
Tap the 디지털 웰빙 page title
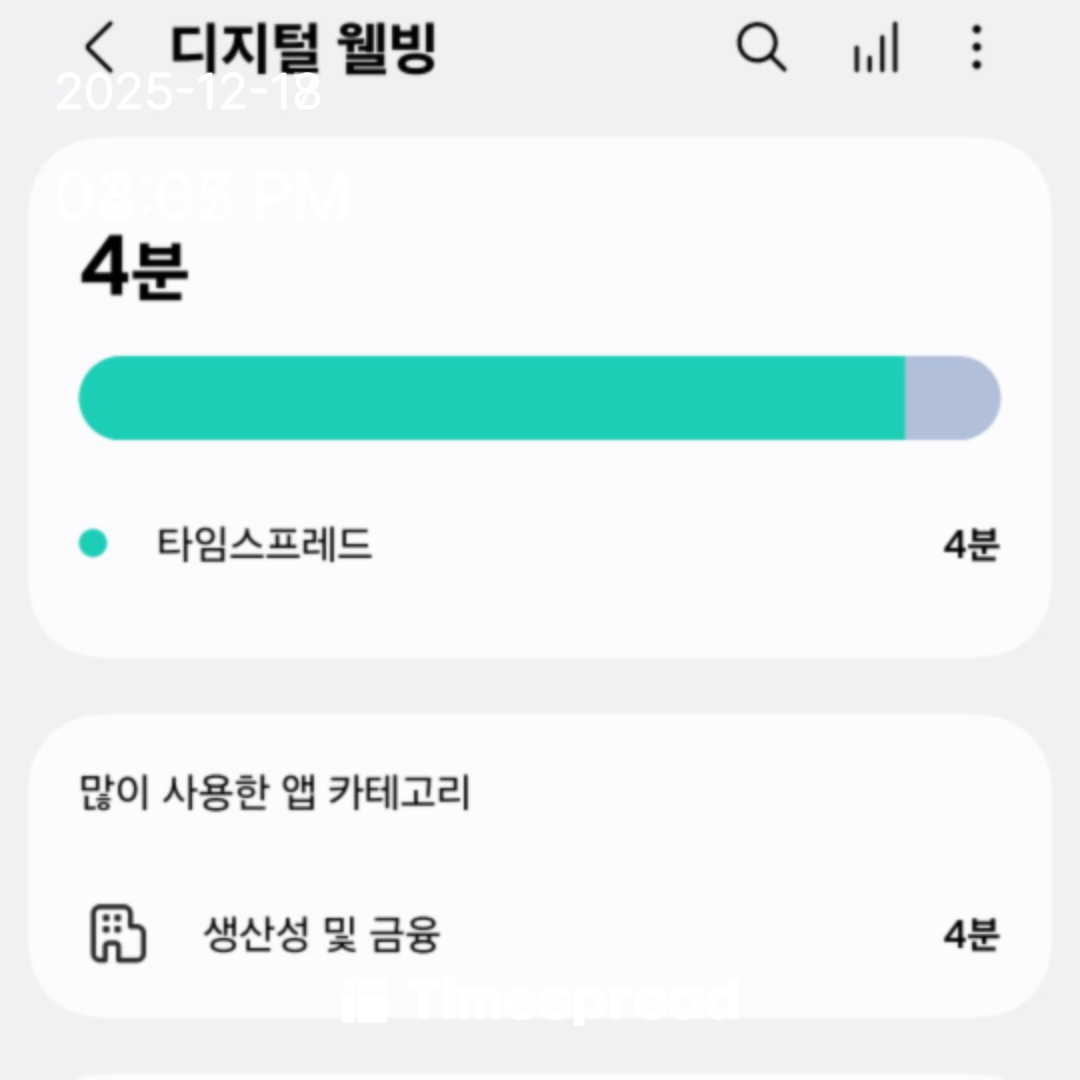coord(303,47)
